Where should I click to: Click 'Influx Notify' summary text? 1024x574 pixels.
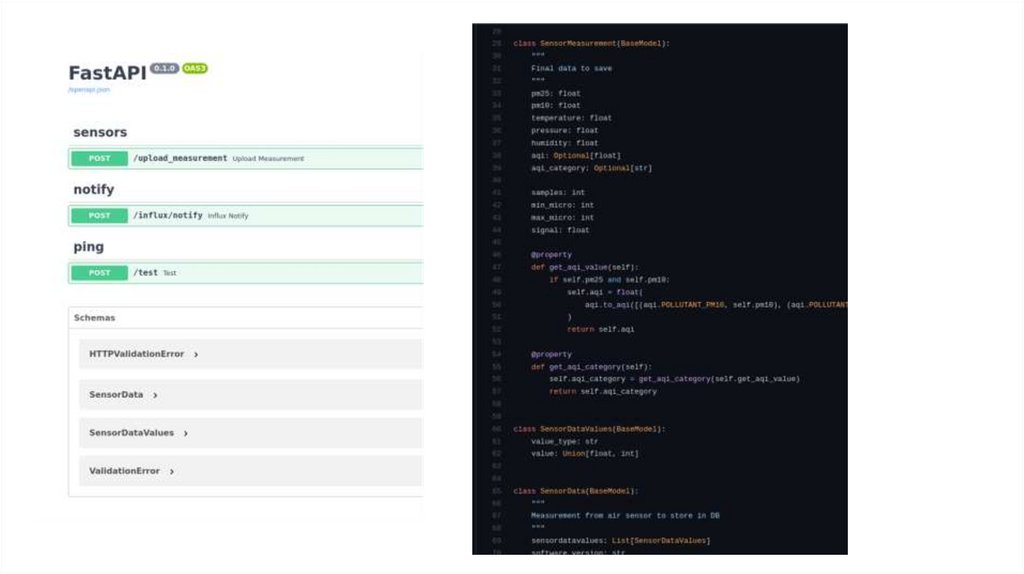[228, 216]
